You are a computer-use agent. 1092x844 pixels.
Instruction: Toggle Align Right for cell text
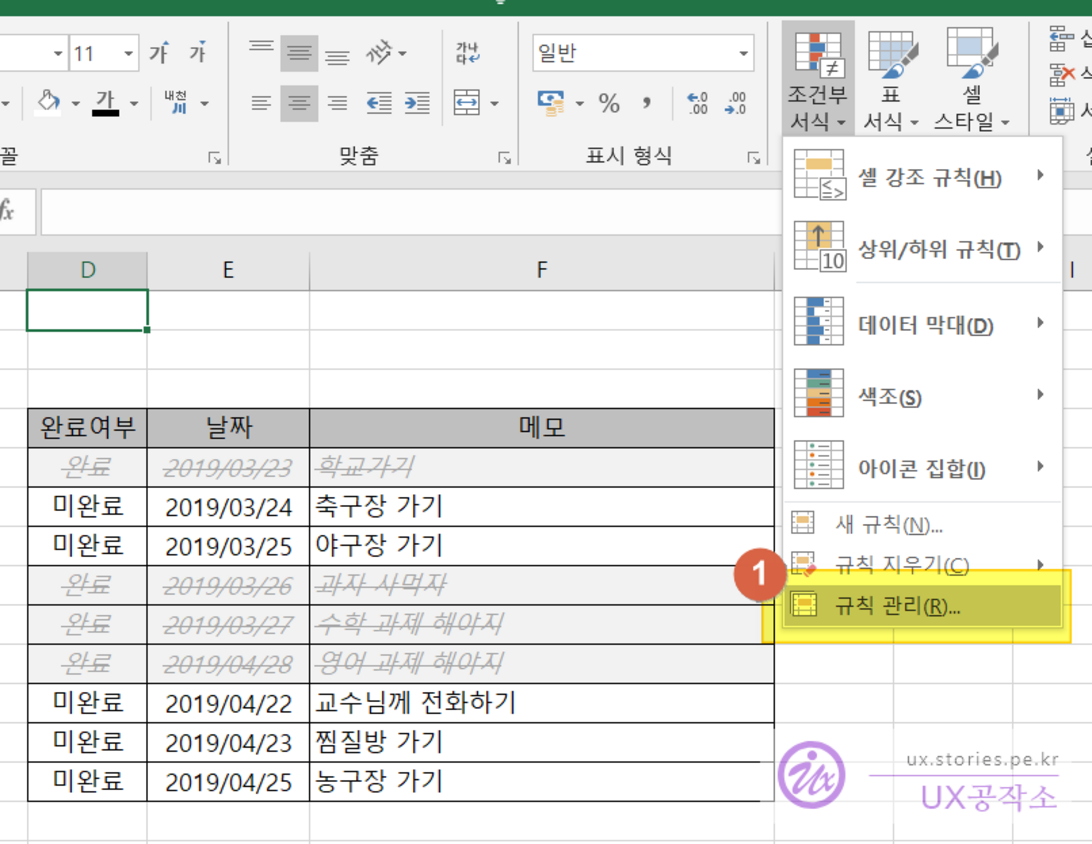coord(338,103)
